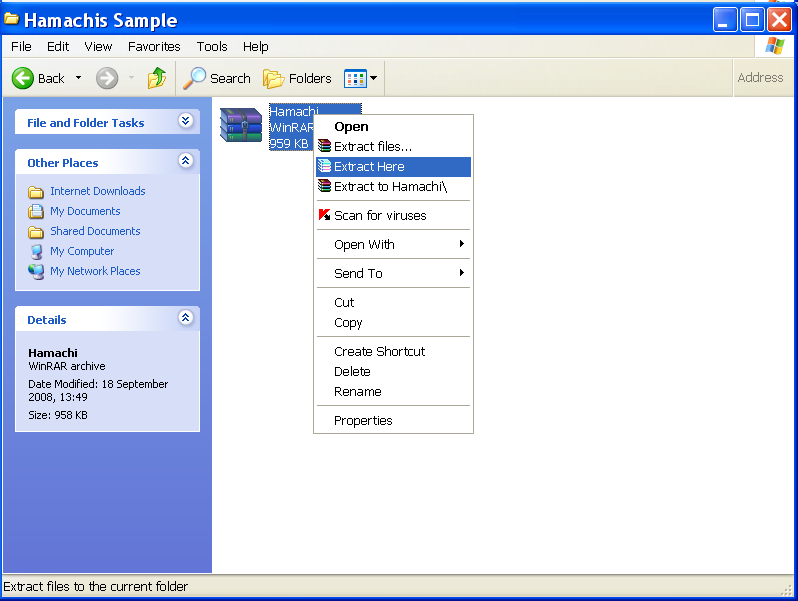This screenshot has width=798, height=601.
Task: Open Back button history dropdown arrow
Action: 78,78
